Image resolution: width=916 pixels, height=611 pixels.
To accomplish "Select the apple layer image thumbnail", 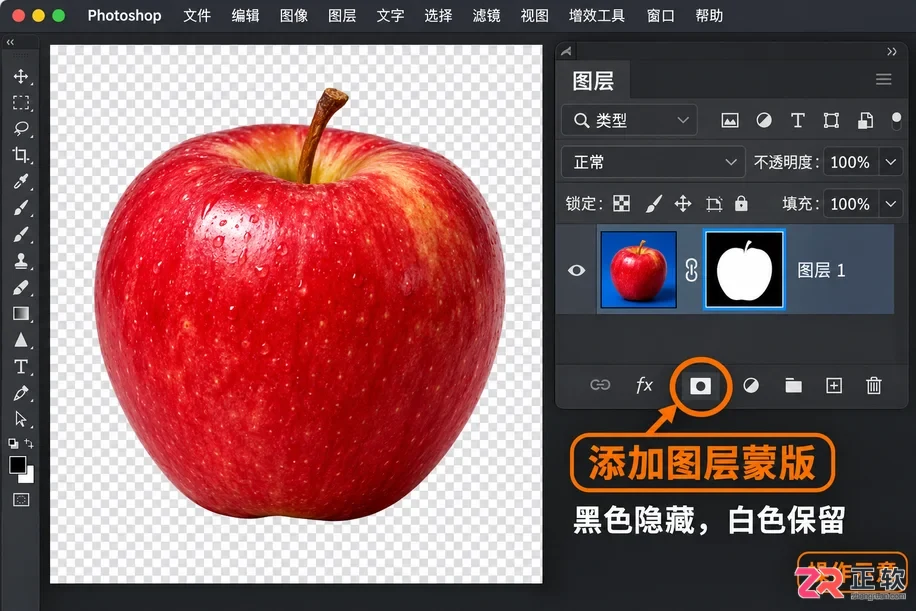I will (639, 269).
